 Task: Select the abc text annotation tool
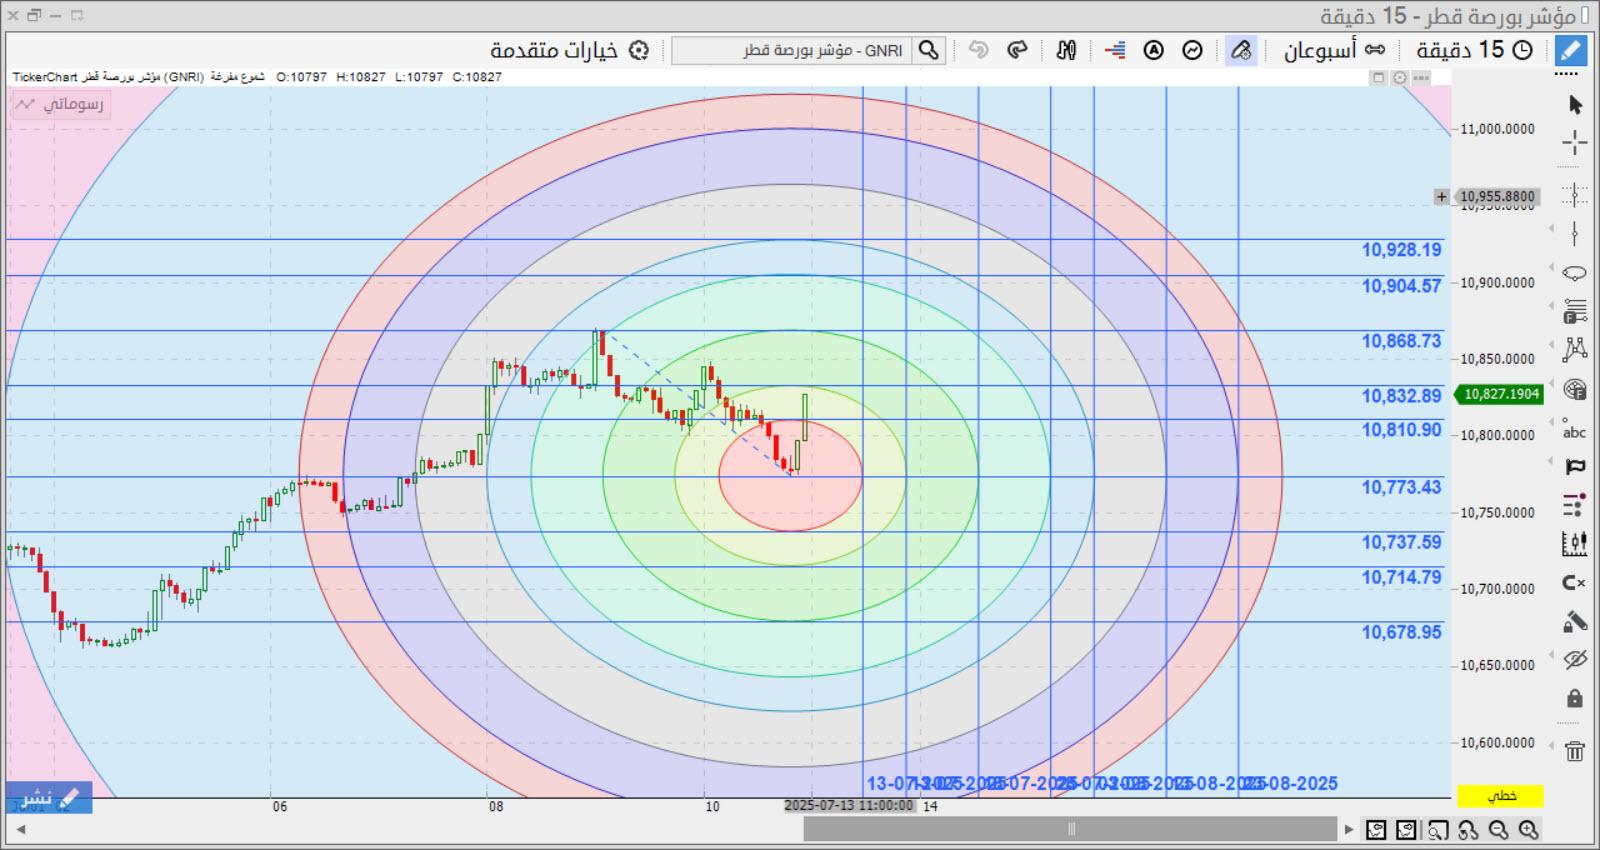pos(1575,428)
